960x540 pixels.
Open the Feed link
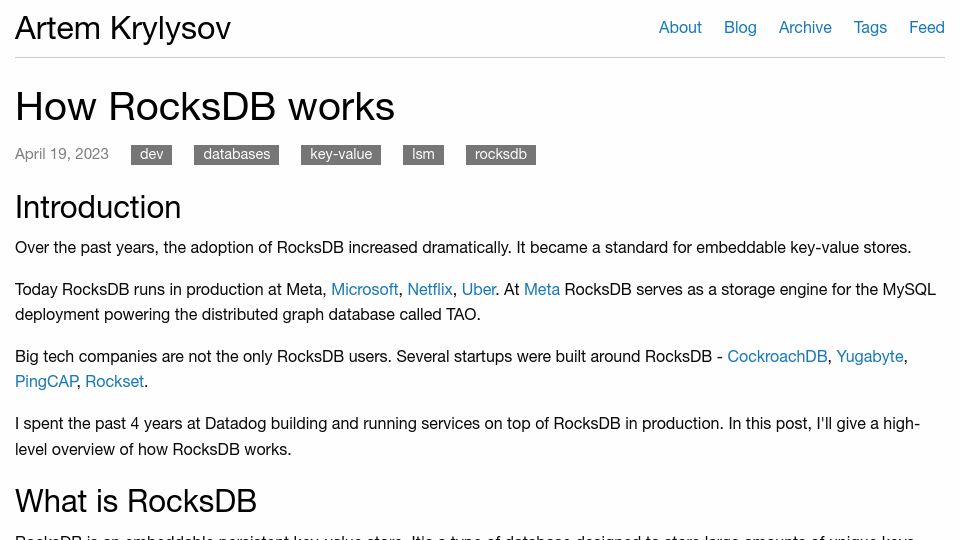[x=926, y=28]
